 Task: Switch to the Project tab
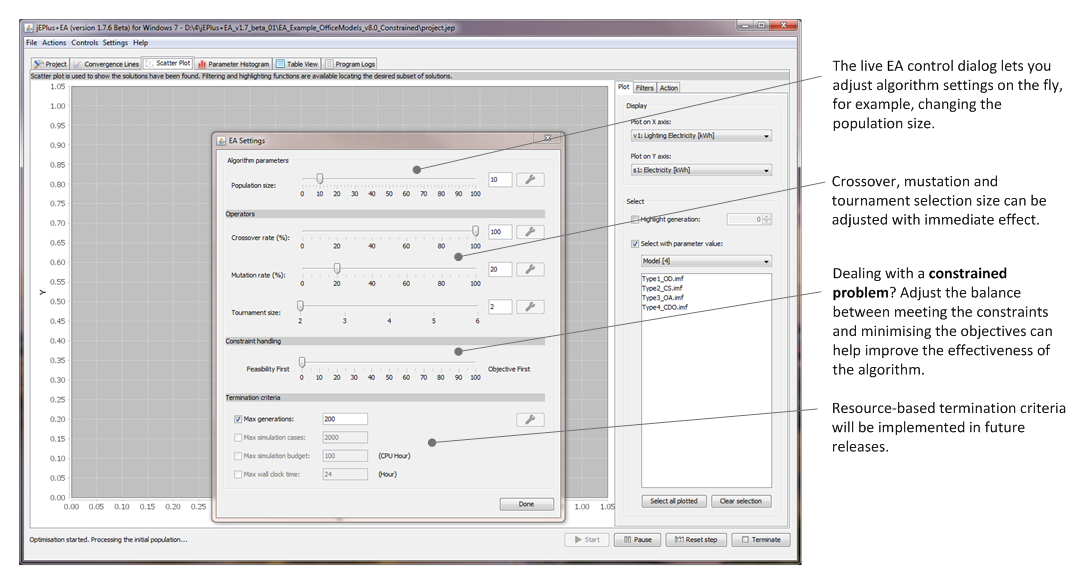50,64
